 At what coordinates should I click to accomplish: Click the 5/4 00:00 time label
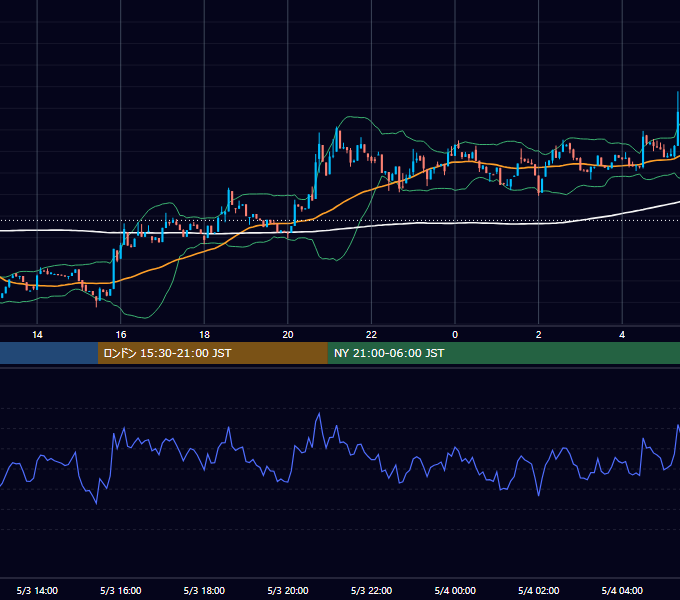click(x=455, y=590)
